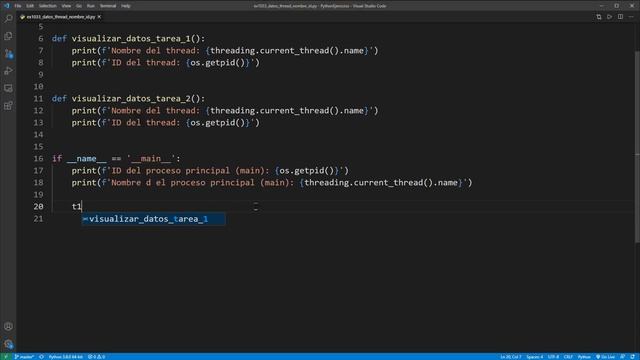Image resolution: width=640 pixels, height=360 pixels.
Task: Click the VS Code logo icon
Action: 7,6
